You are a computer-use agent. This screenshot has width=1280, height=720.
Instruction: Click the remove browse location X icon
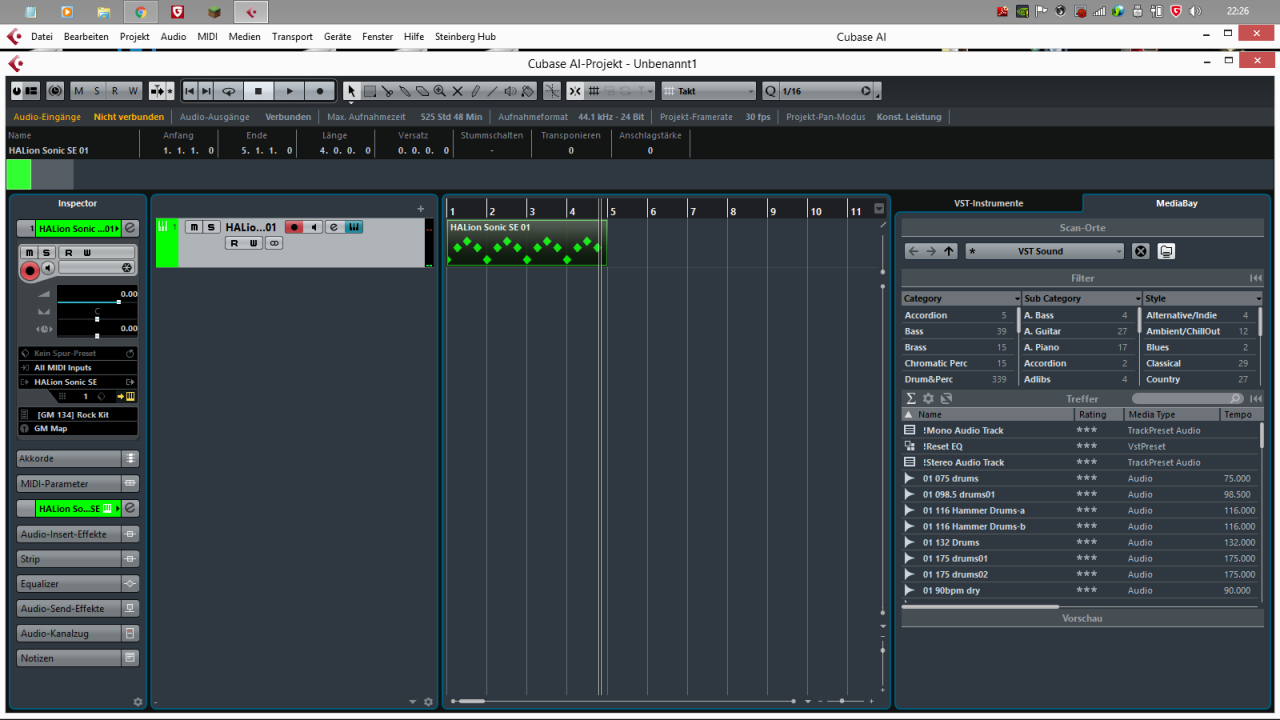tap(1140, 251)
